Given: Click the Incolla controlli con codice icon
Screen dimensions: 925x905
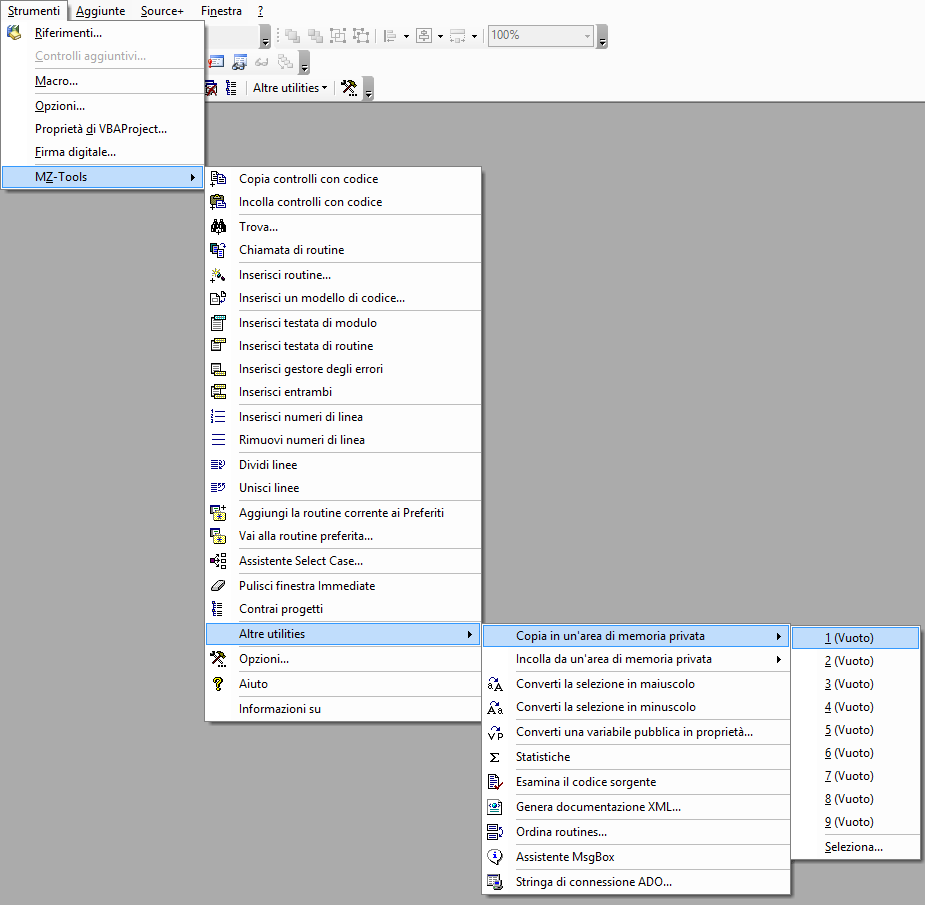Looking at the screenshot, I should coord(218,202).
